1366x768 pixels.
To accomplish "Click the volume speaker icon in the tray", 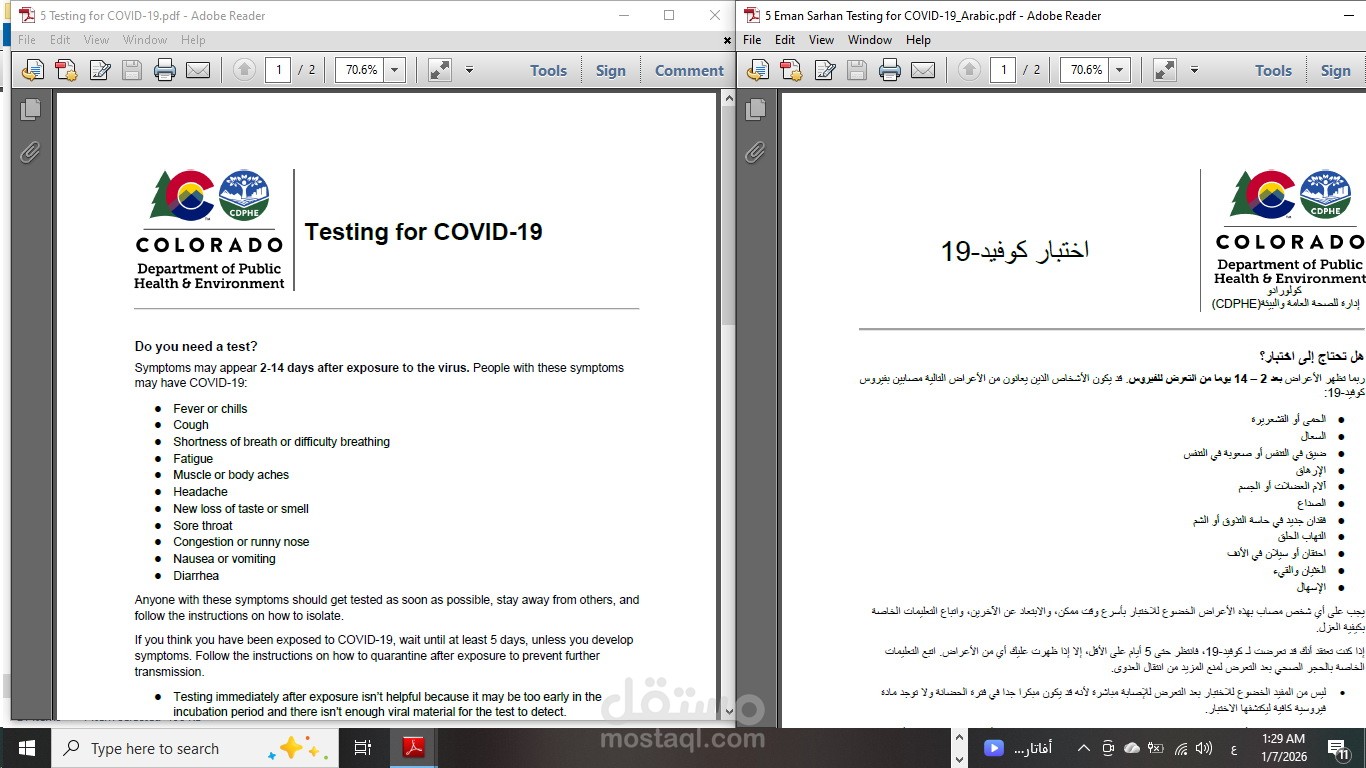I will coord(1204,748).
